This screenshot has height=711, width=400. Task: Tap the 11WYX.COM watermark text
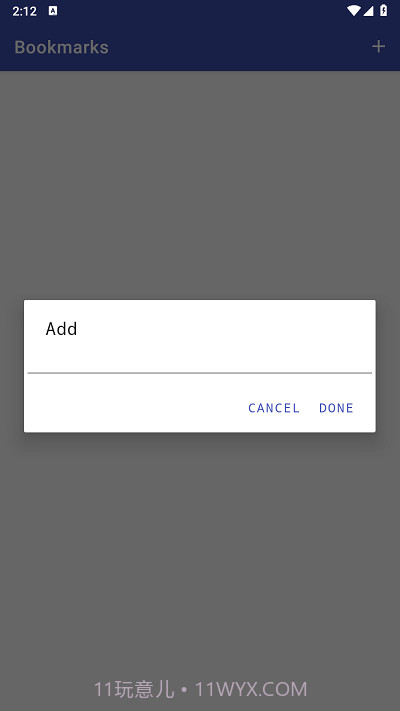[251, 690]
